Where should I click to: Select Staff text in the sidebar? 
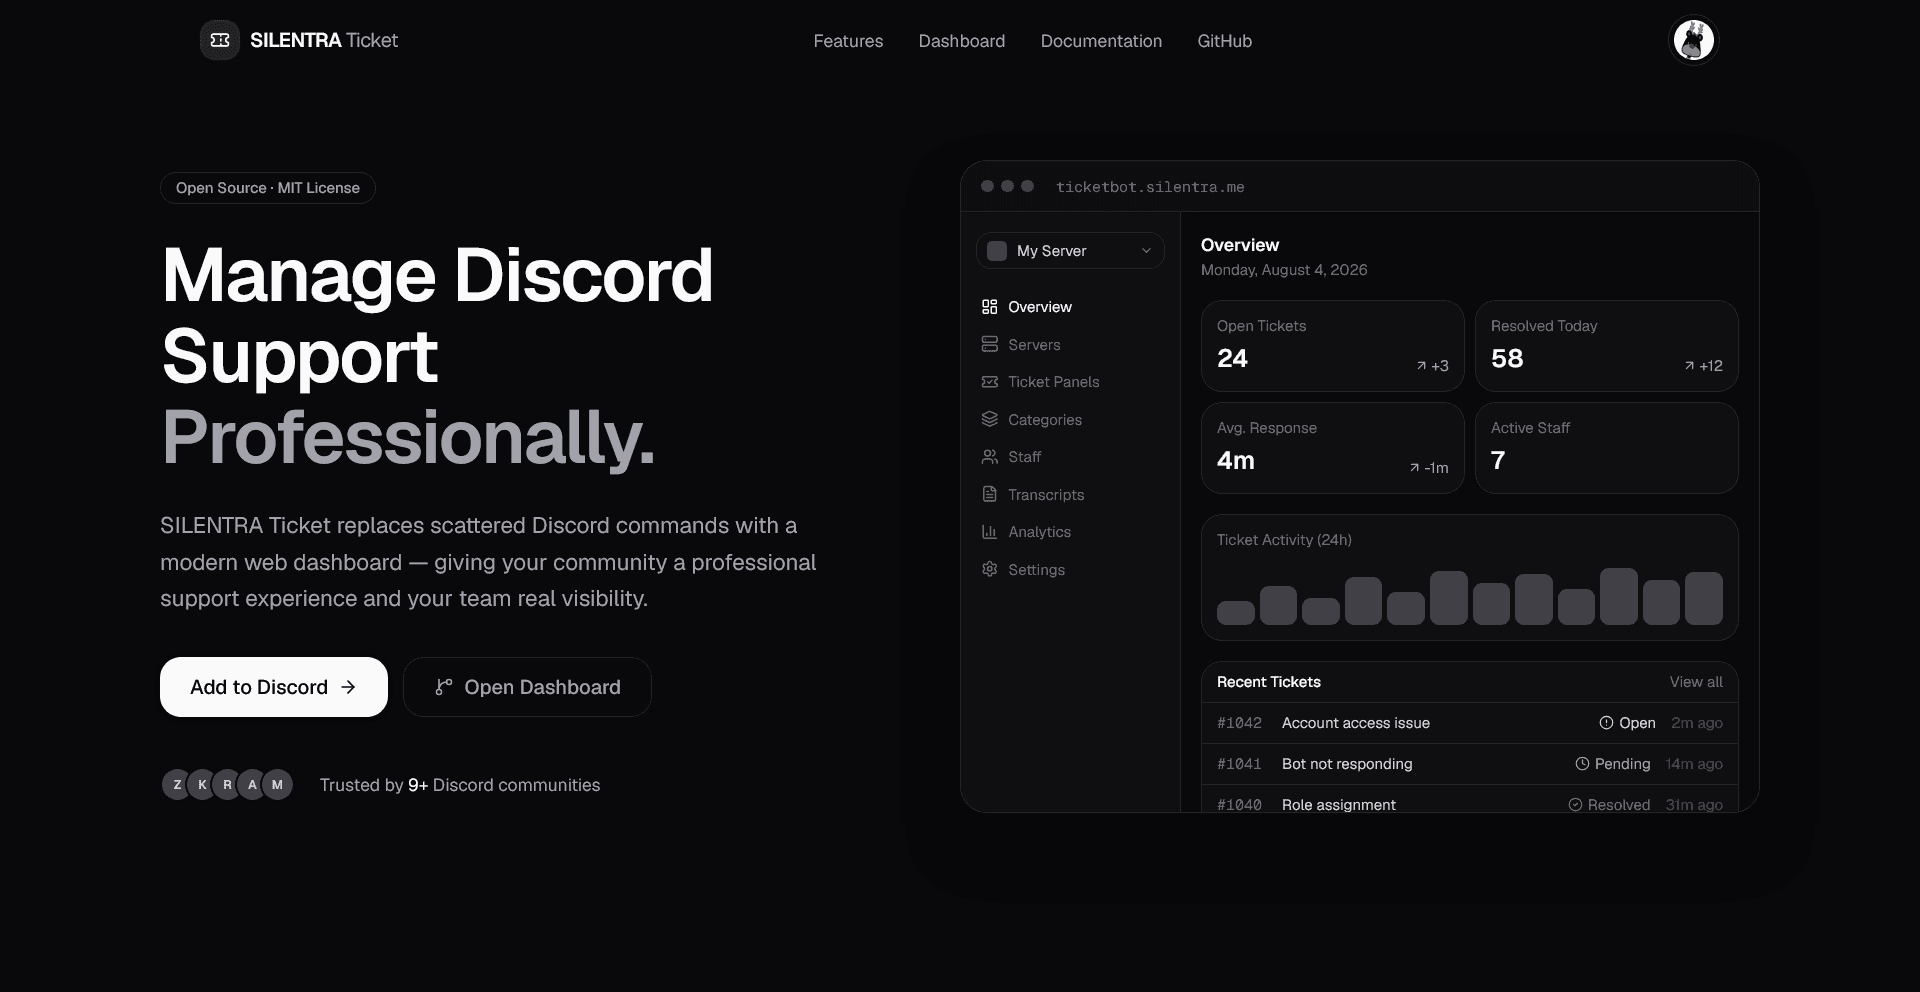click(1025, 457)
